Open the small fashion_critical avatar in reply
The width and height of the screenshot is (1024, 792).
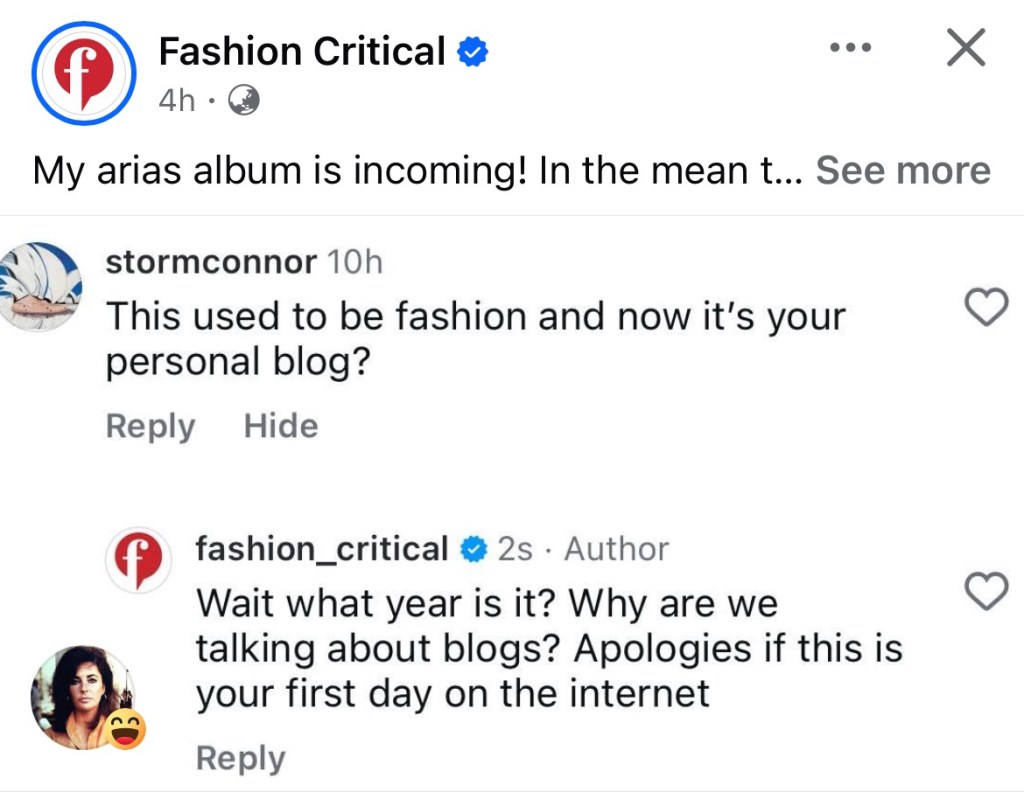(x=137, y=561)
